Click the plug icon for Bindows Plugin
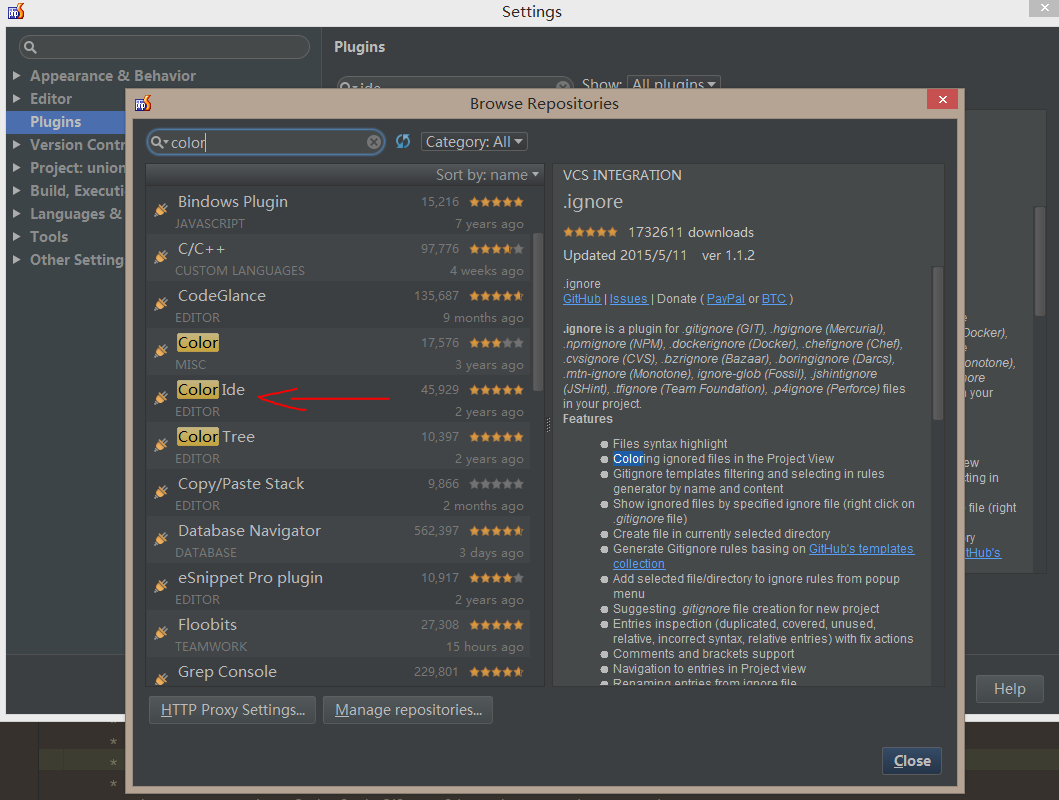Viewport: 1059px width, 800px height. (161, 209)
